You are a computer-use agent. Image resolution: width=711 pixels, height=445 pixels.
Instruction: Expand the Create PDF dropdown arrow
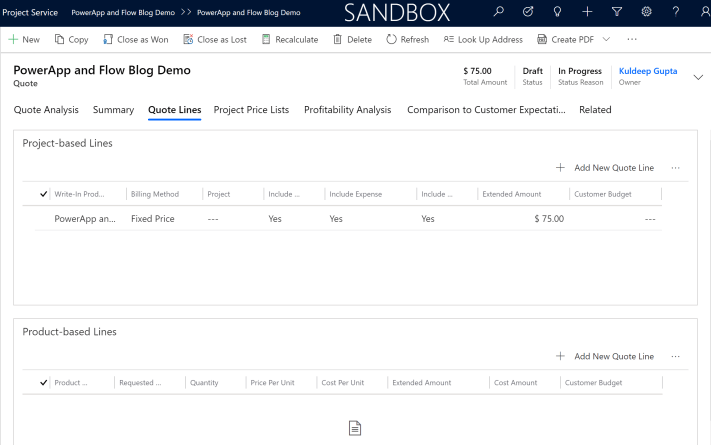coord(605,39)
